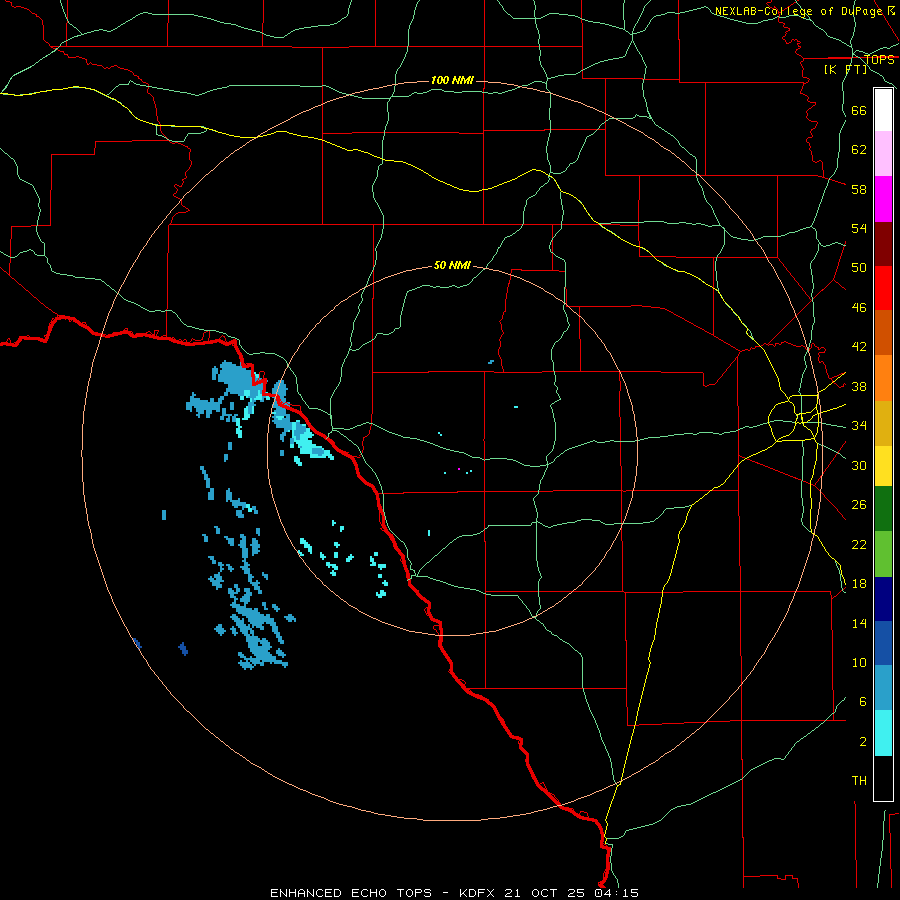
Task: Click the 38 scale label
Action: pos(859,386)
